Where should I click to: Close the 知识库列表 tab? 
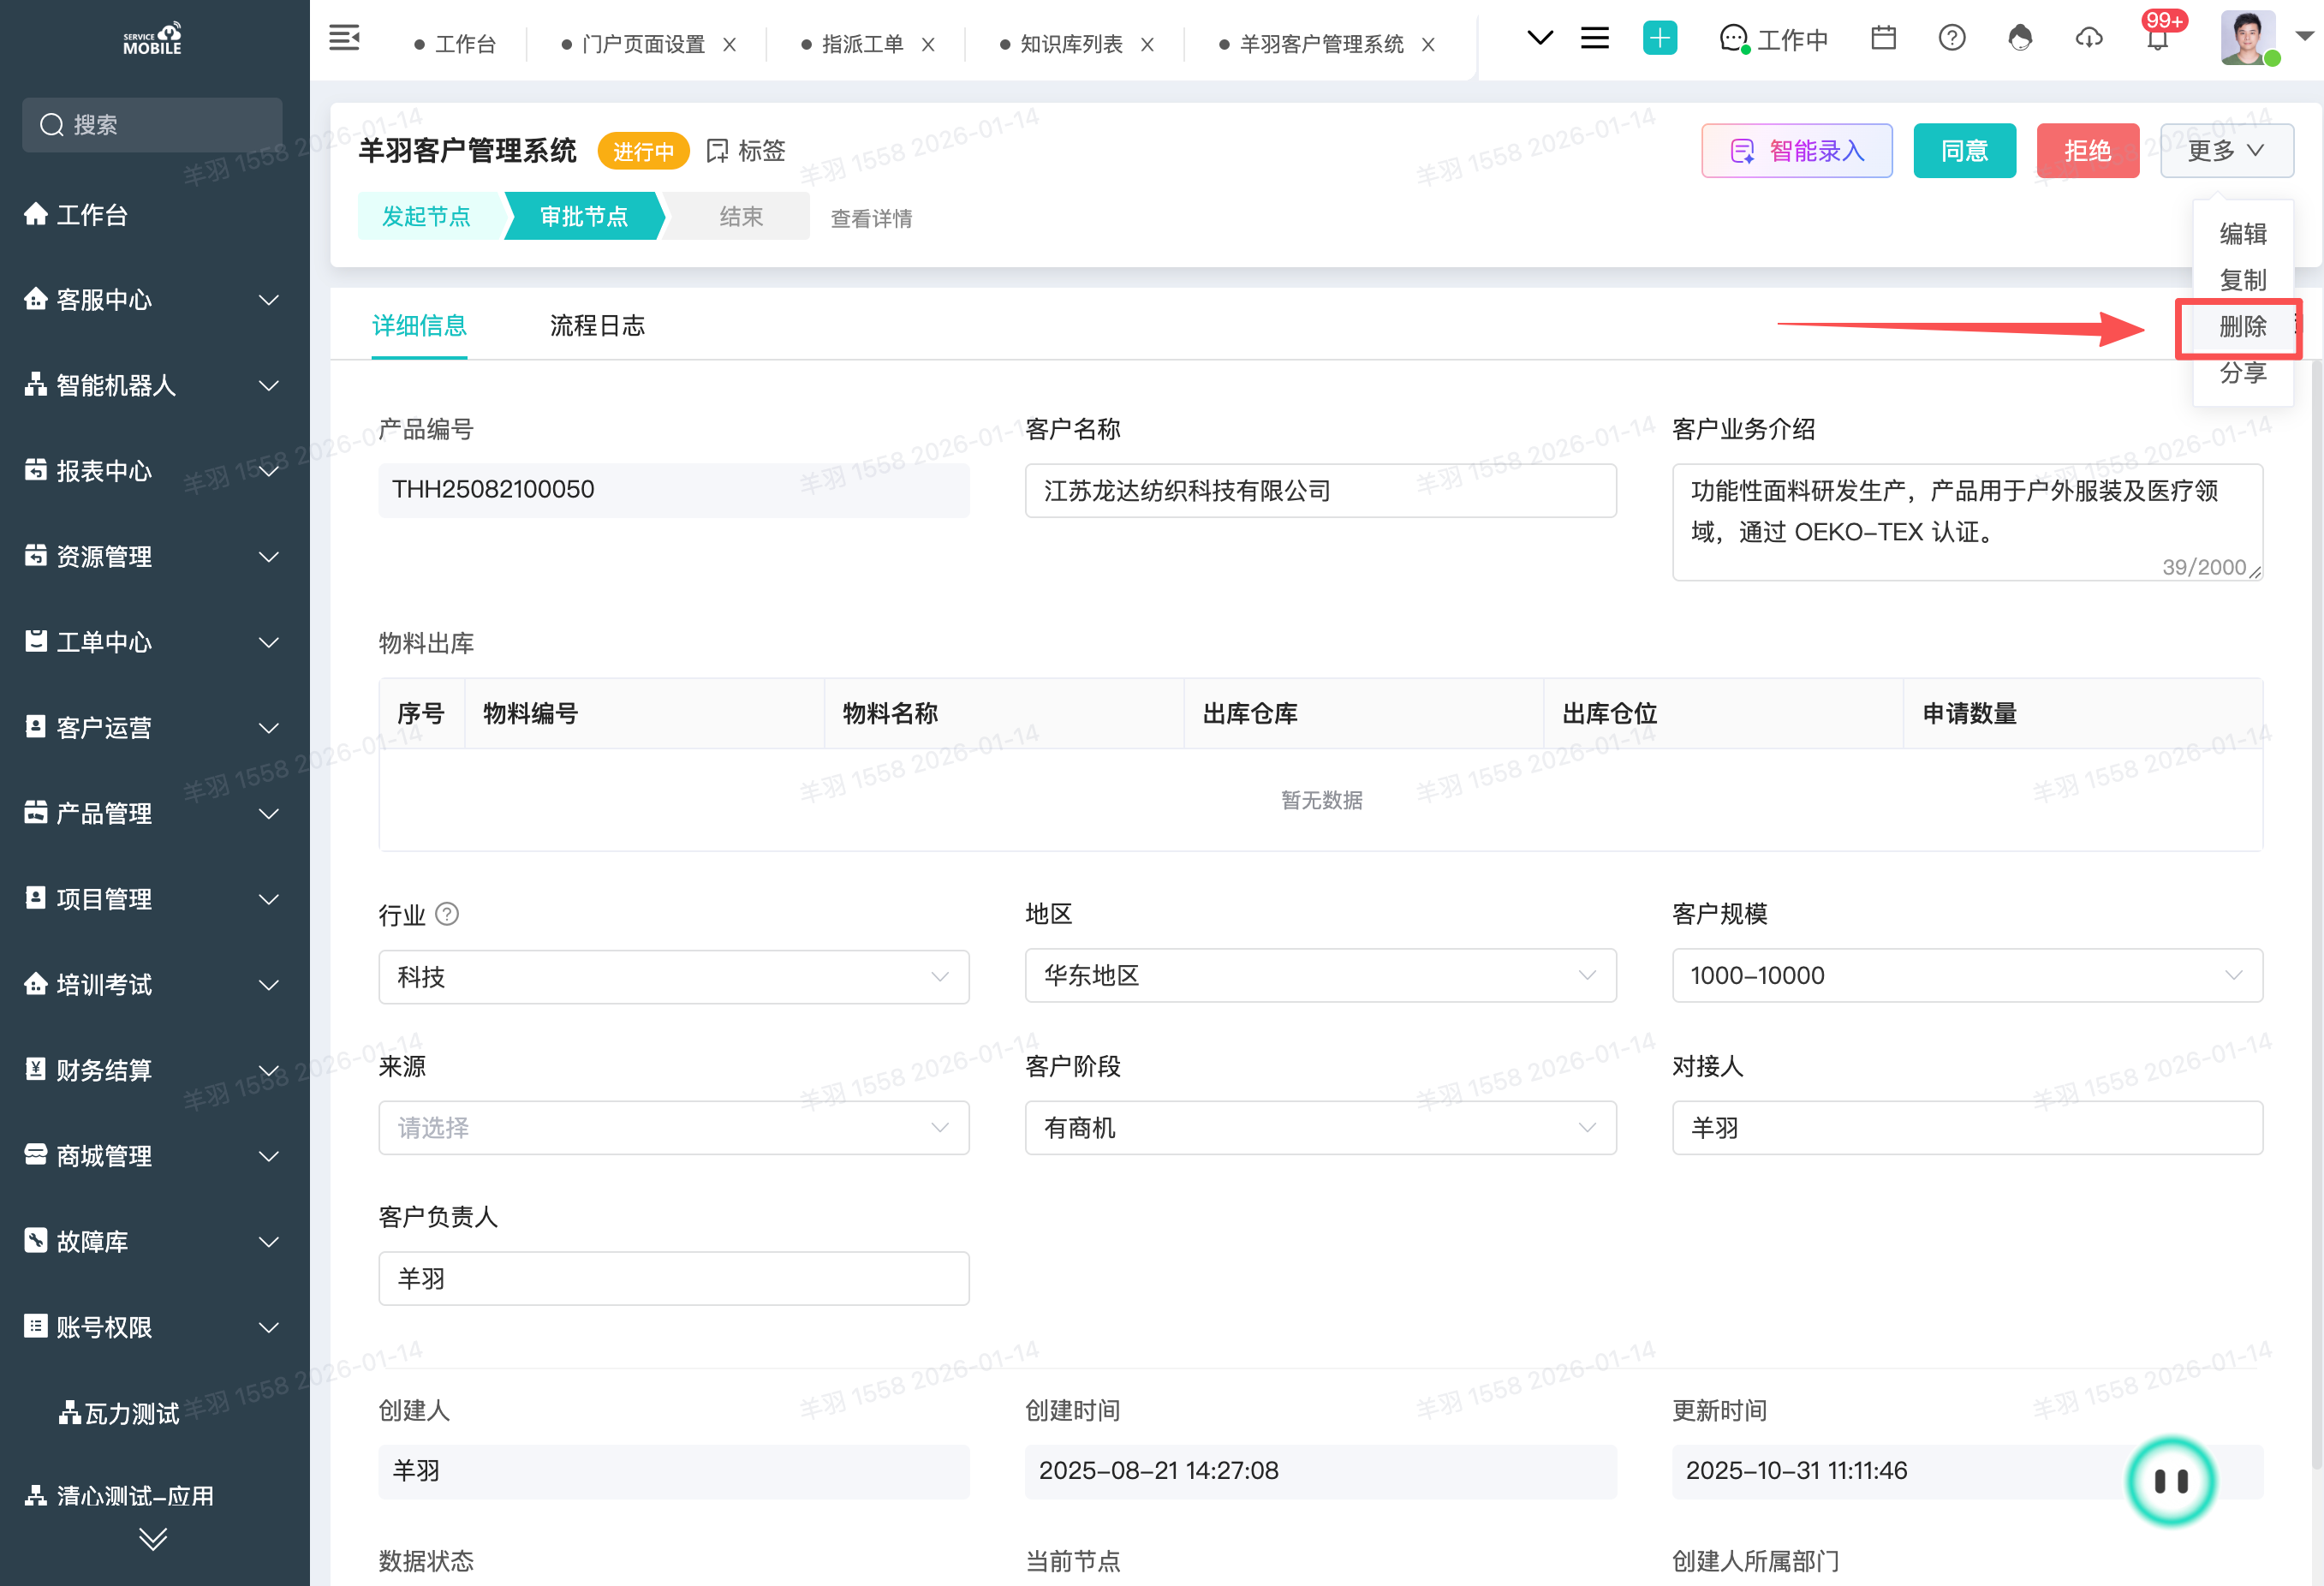point(1147,44)
